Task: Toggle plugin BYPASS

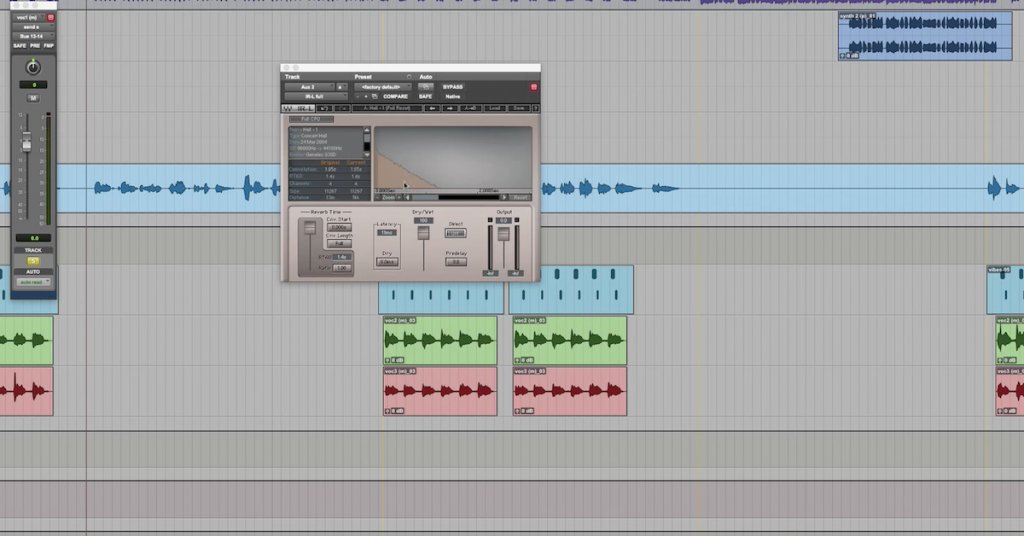Action: click(453, 87)
